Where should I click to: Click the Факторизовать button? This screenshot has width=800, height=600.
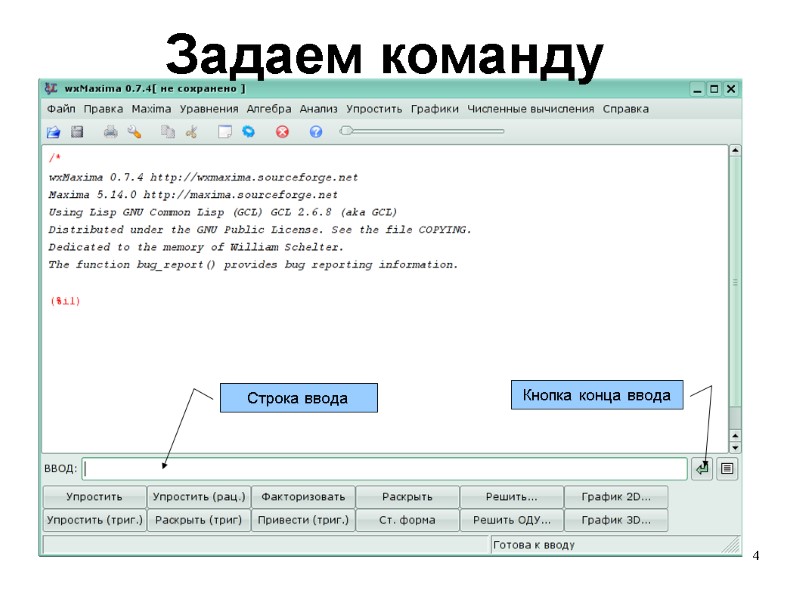coord(303,496)
